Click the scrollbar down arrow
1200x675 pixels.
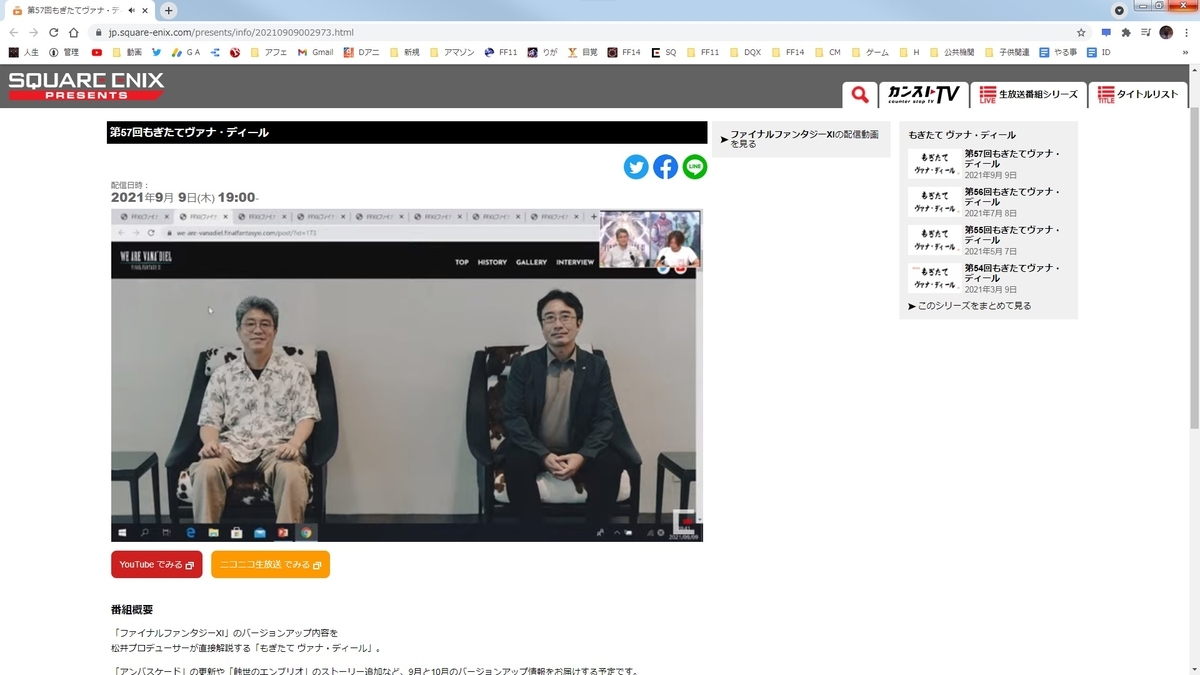tap(1194, 668)
